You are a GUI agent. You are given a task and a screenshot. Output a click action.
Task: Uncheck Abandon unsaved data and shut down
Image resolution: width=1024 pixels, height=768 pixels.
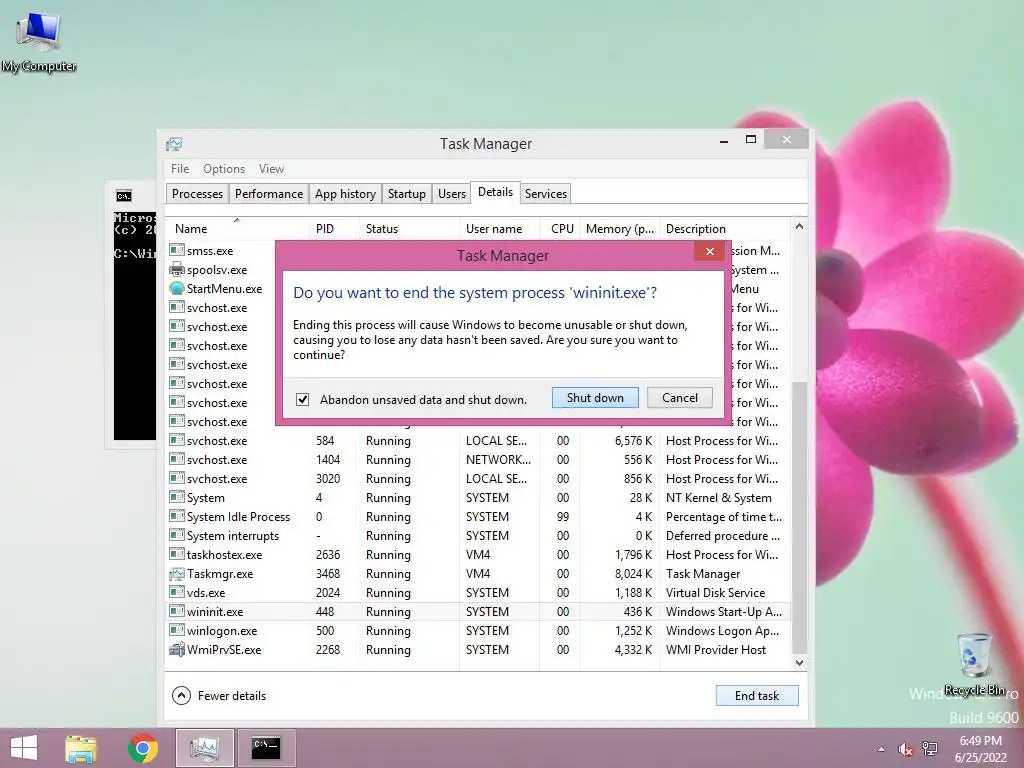pos(302,399)
